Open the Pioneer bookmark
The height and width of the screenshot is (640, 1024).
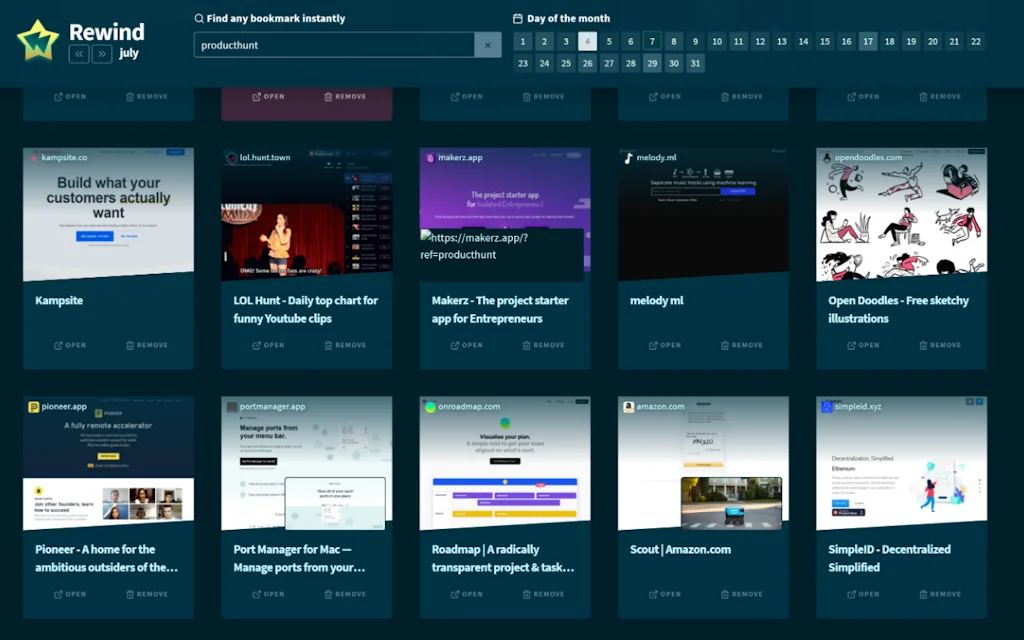coord(70,594)
